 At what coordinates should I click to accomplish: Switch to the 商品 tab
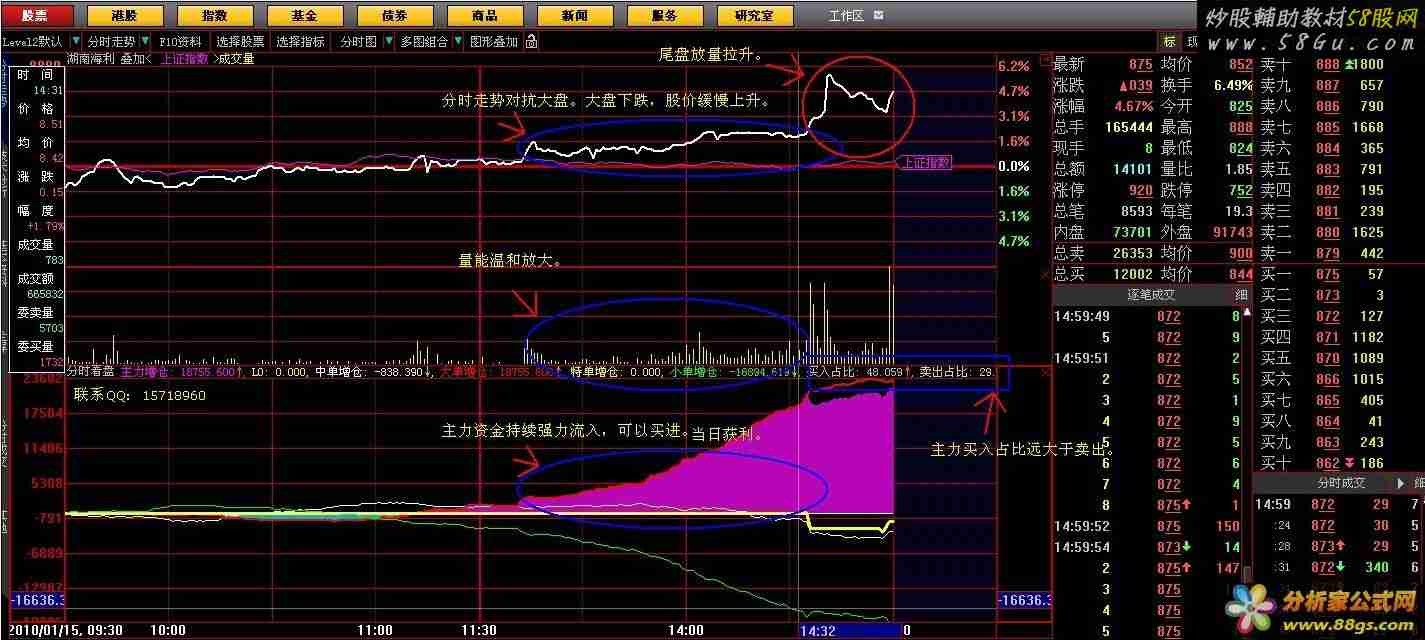[485, 16]
